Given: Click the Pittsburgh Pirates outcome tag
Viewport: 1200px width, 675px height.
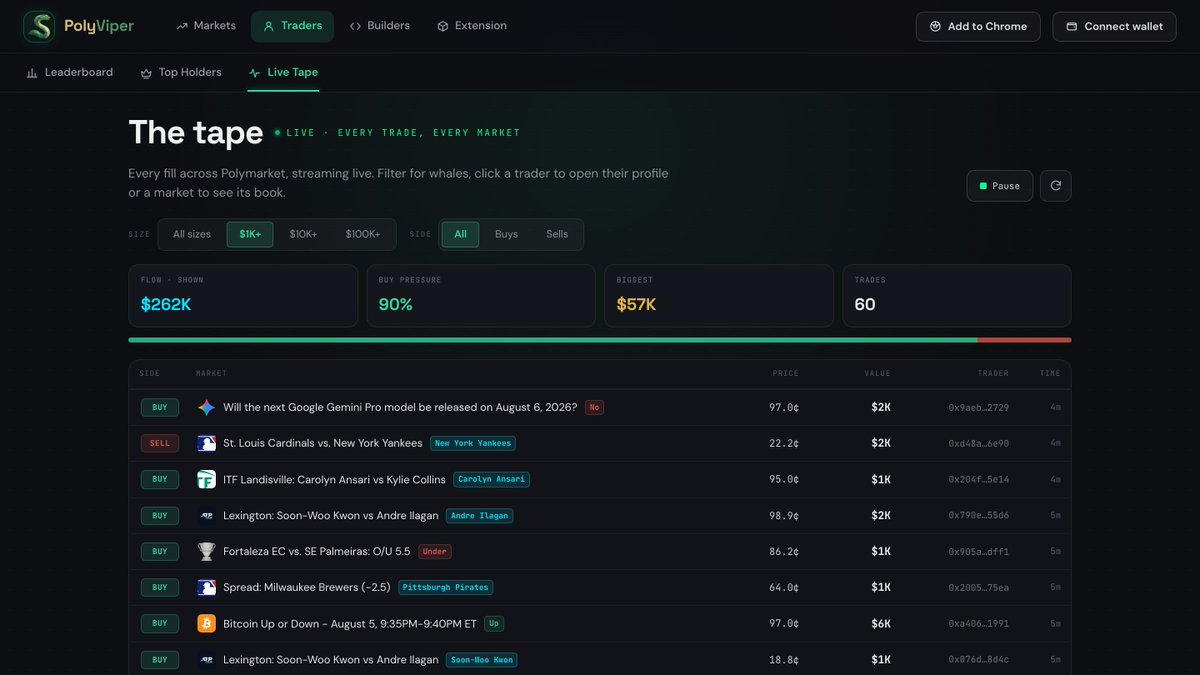Looking at the screenshot, I should coord(445,587).
